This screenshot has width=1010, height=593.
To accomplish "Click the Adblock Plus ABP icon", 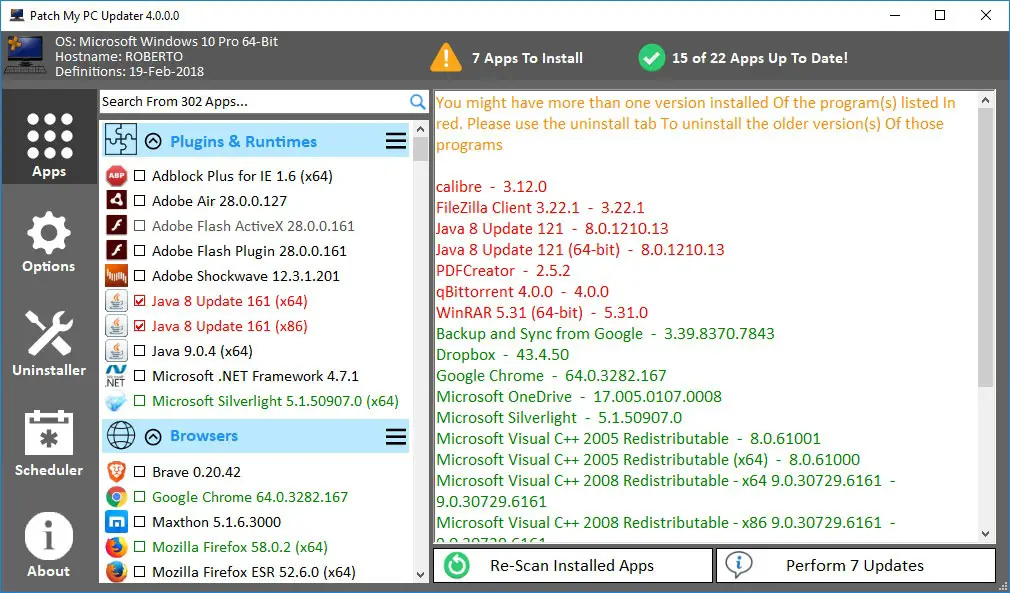I will coord(117,176).
